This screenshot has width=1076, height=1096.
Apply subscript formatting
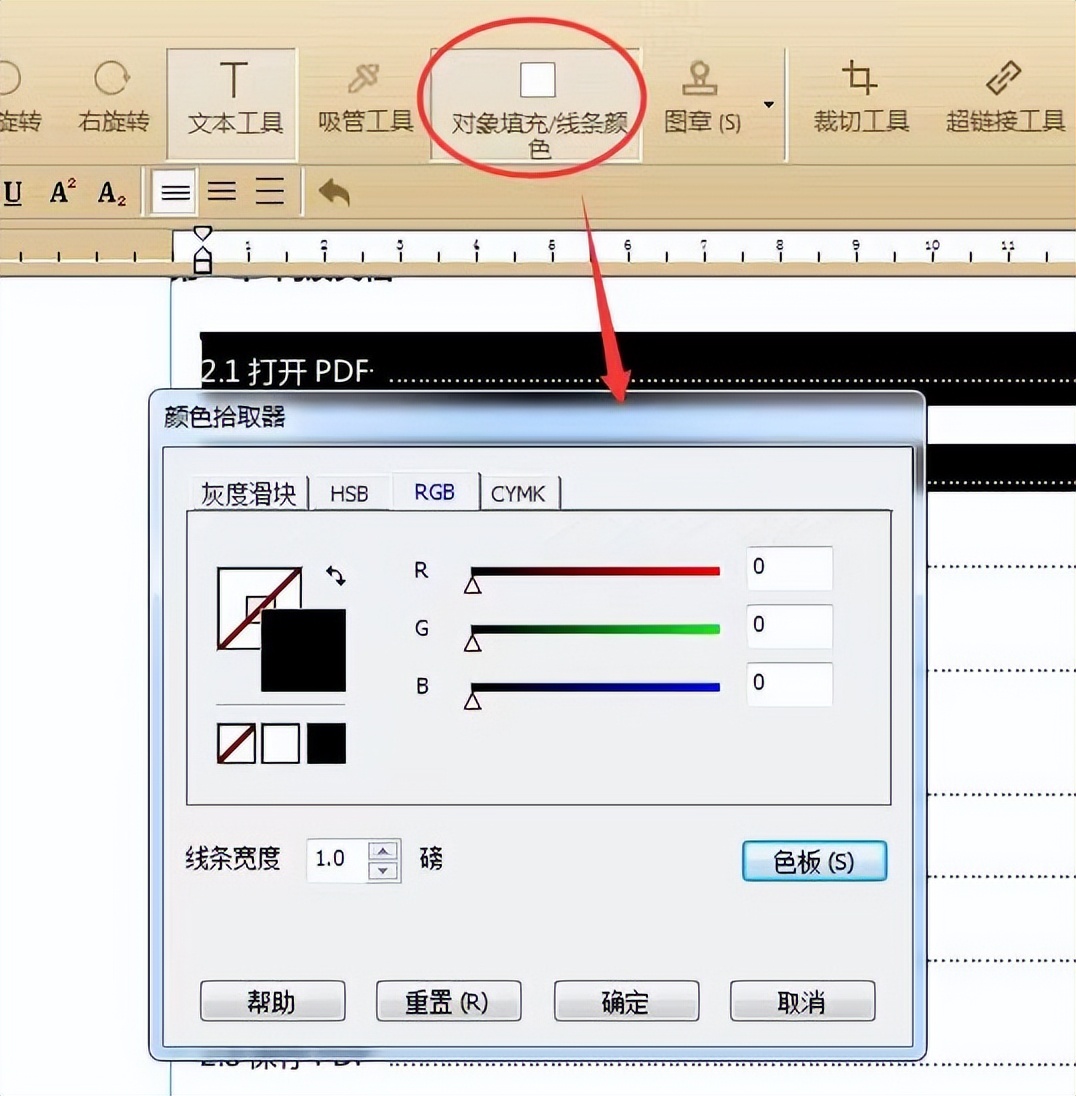coord(112,193)
